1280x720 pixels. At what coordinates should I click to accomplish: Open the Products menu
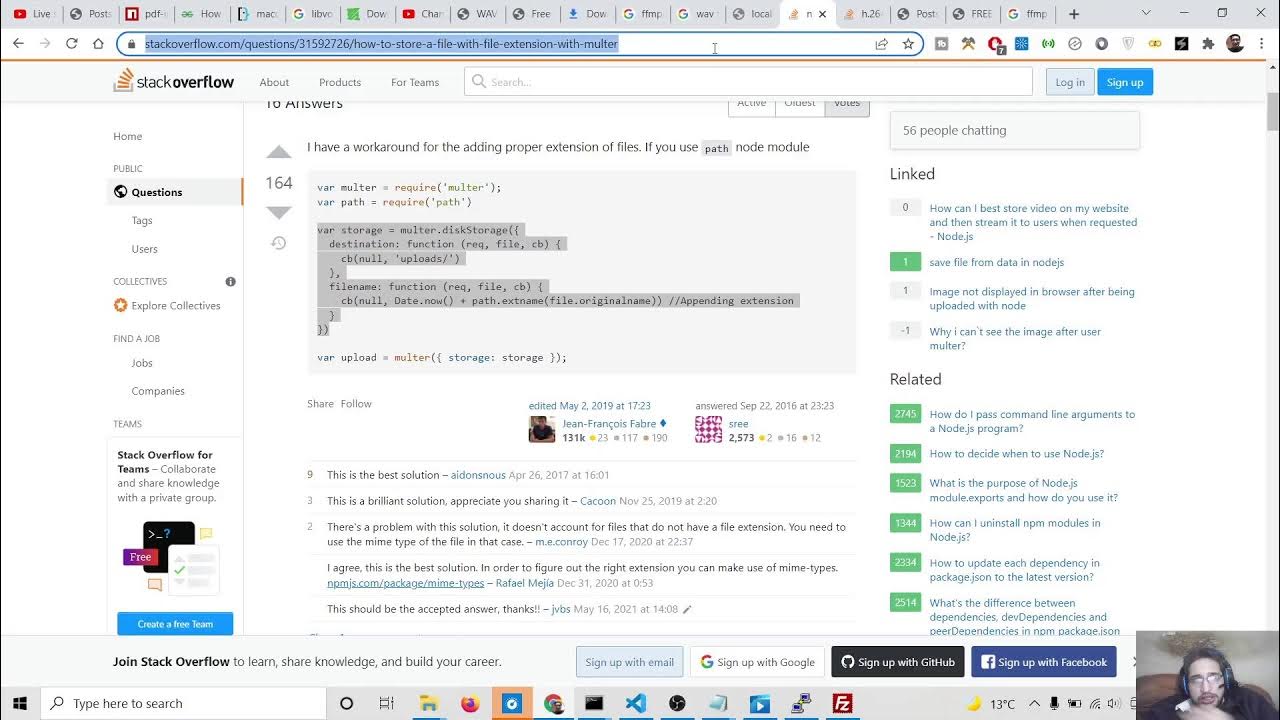(339, 82)
